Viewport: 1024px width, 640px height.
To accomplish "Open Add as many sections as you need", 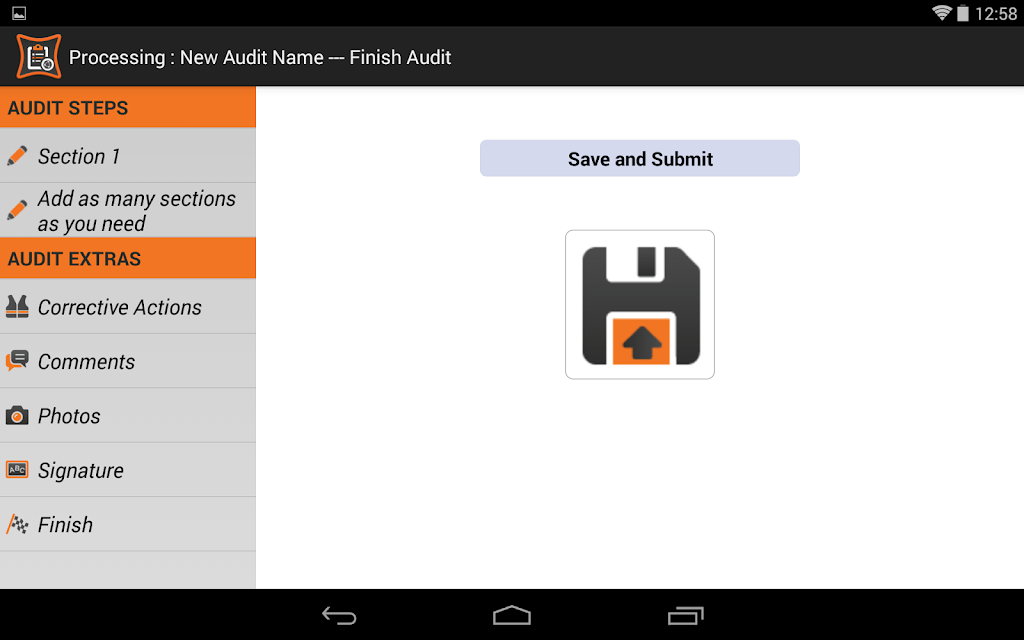I will point(128,210).
